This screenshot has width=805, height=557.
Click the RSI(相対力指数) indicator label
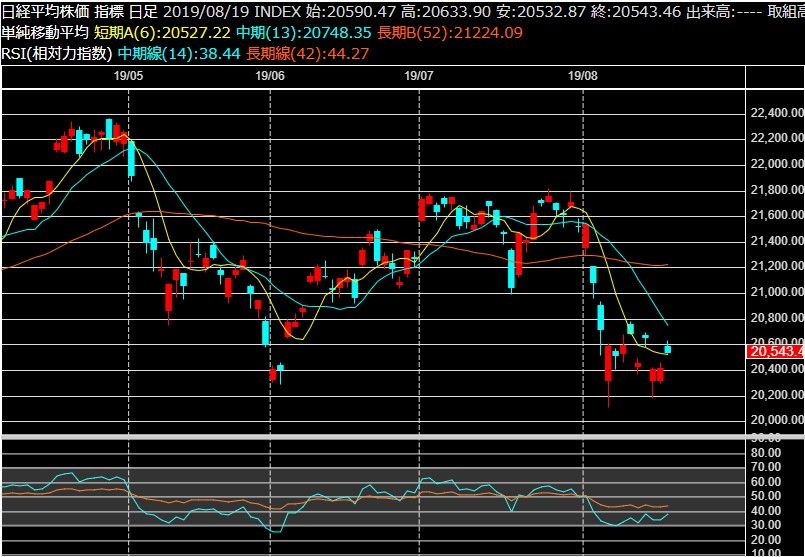click(56, 53)
